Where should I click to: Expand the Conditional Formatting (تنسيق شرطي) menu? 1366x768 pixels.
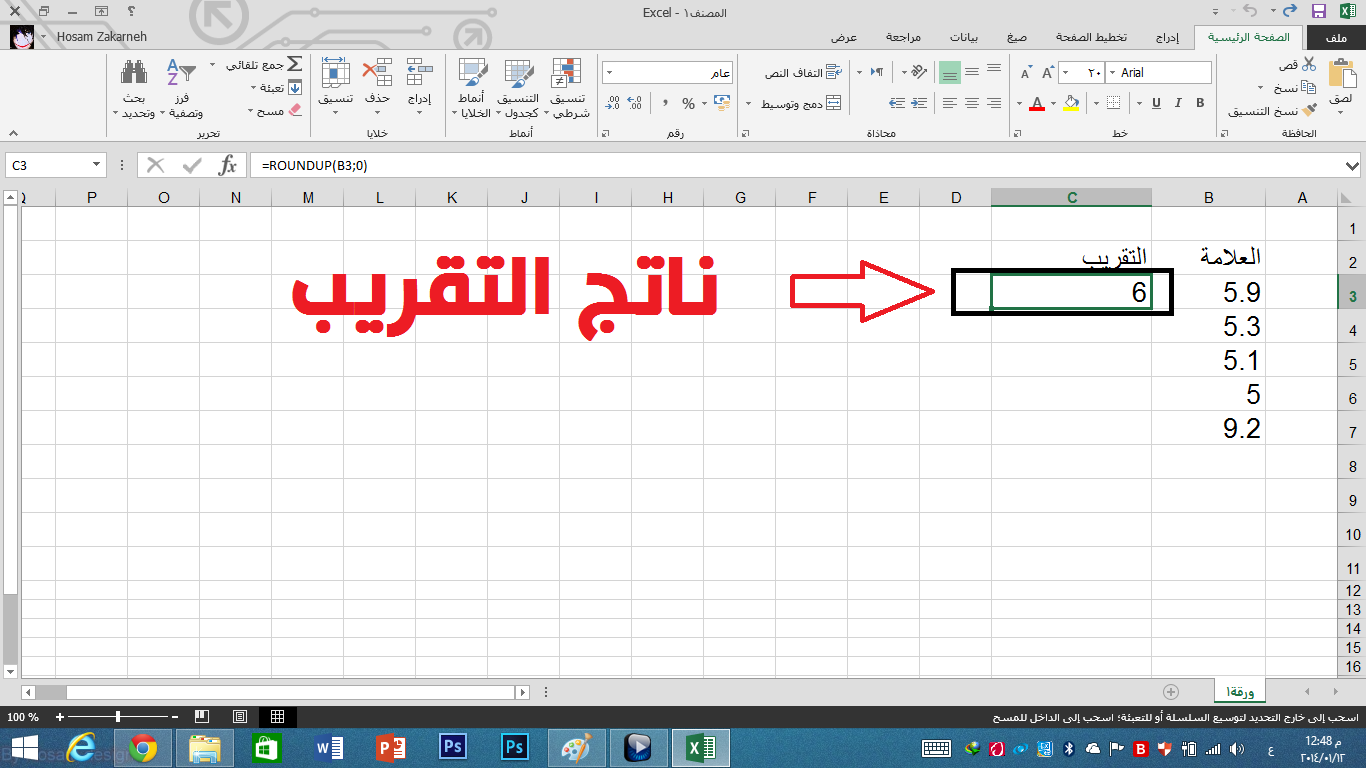[x=570, y=88]
